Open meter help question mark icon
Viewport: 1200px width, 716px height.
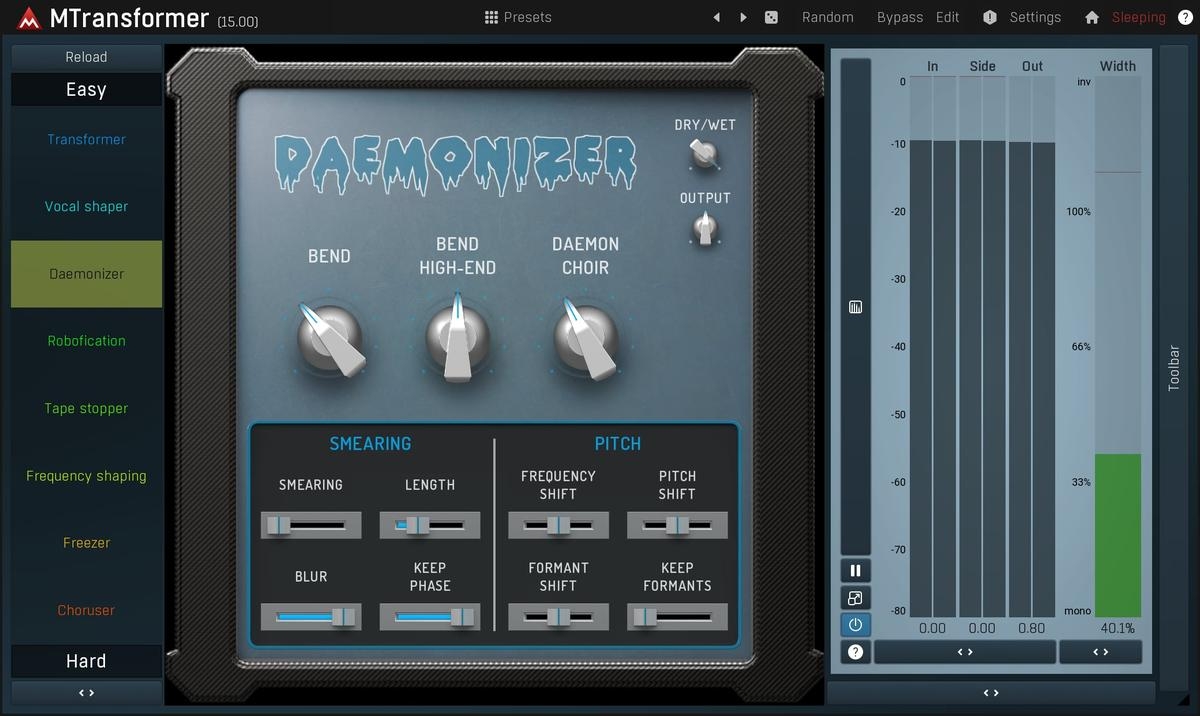pyautogui.click(x=855, y=652)
